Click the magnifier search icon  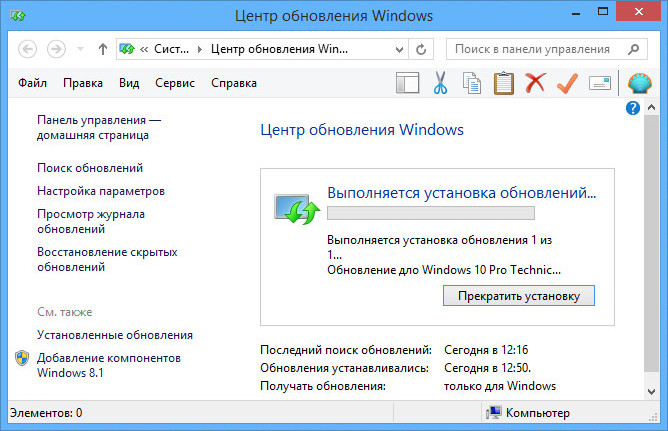(633, 49)
